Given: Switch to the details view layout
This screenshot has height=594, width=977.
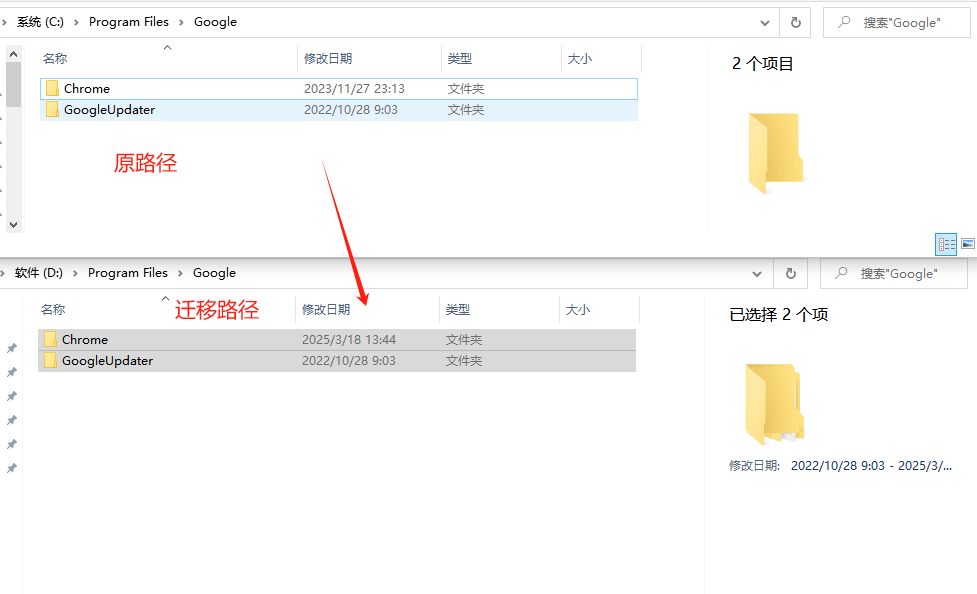Looking at the screenshot, I should point(945,244).
